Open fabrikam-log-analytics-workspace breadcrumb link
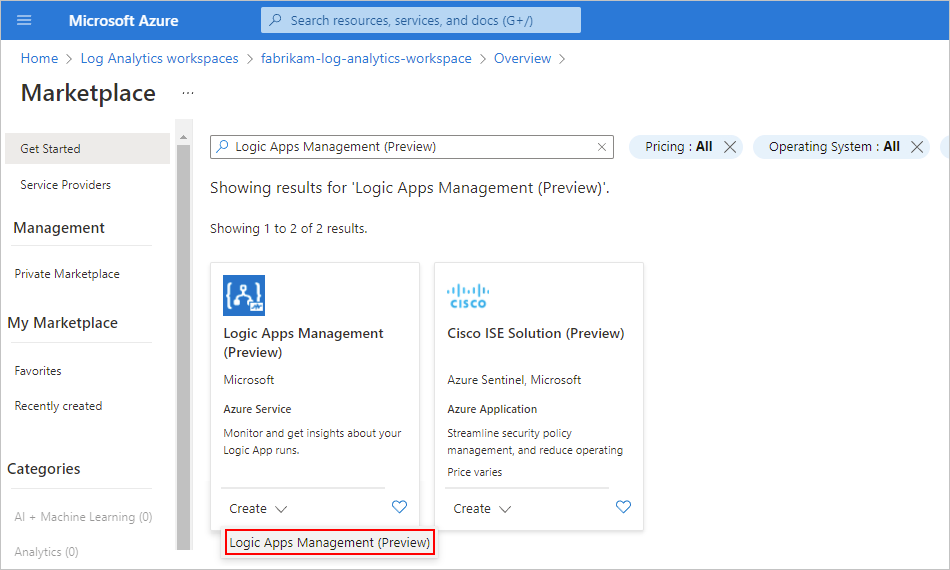The width and height of the screenshot is (950, 570). tap(366, 59)
